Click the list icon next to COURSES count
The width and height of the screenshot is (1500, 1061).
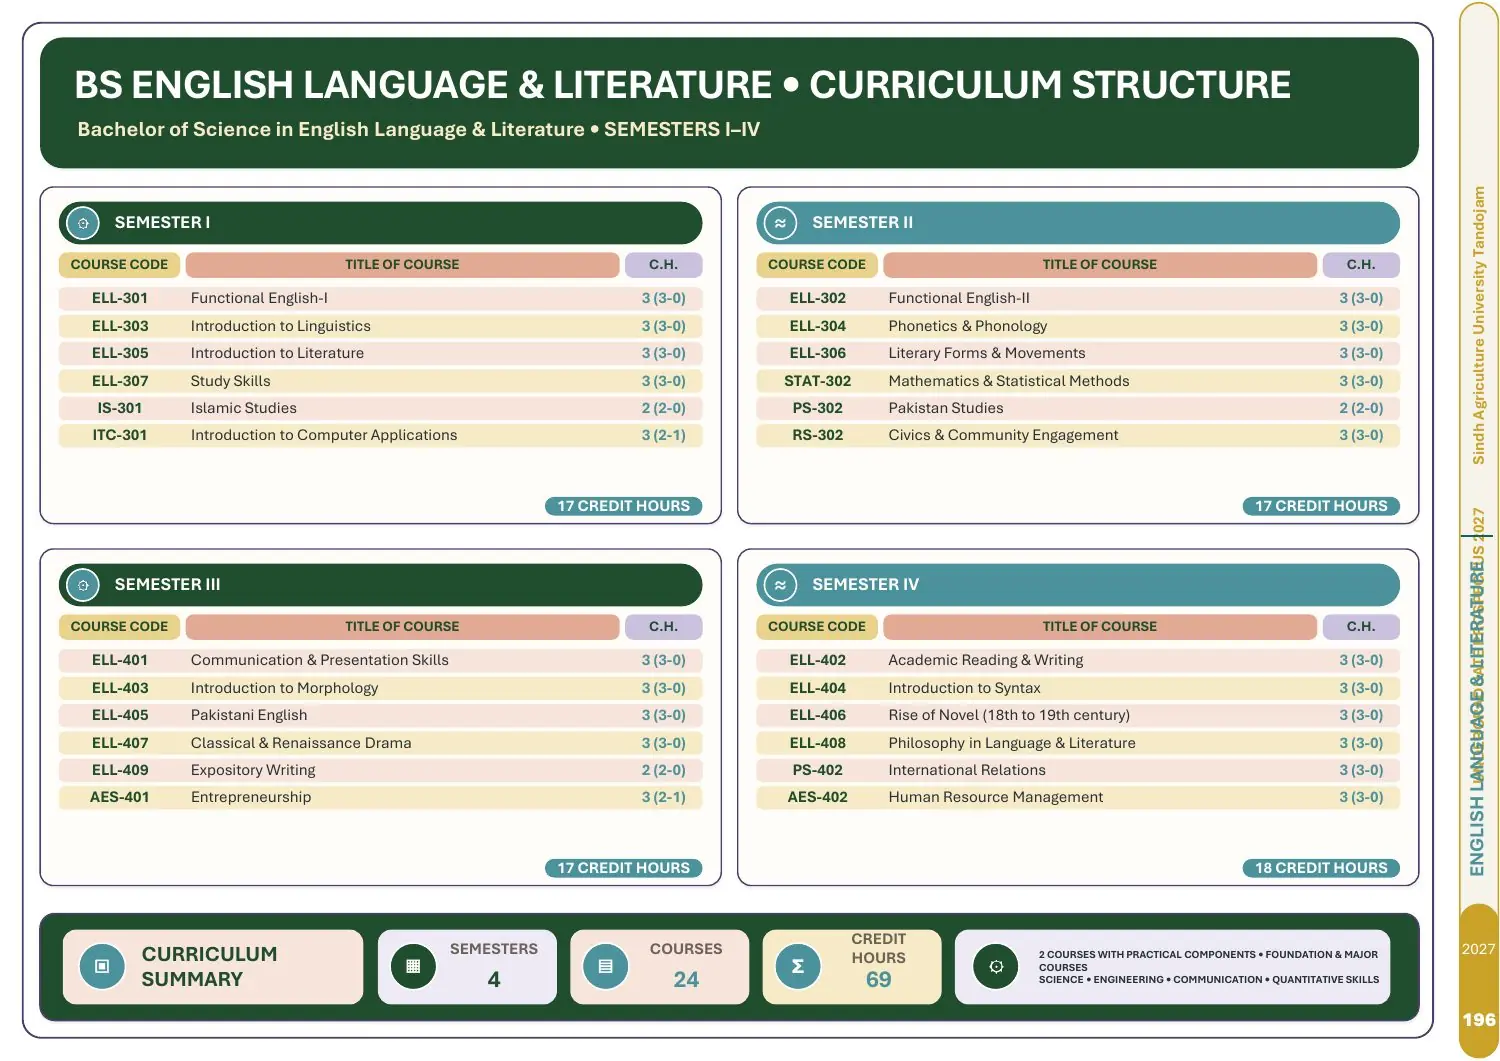click(x=605, y=967)
